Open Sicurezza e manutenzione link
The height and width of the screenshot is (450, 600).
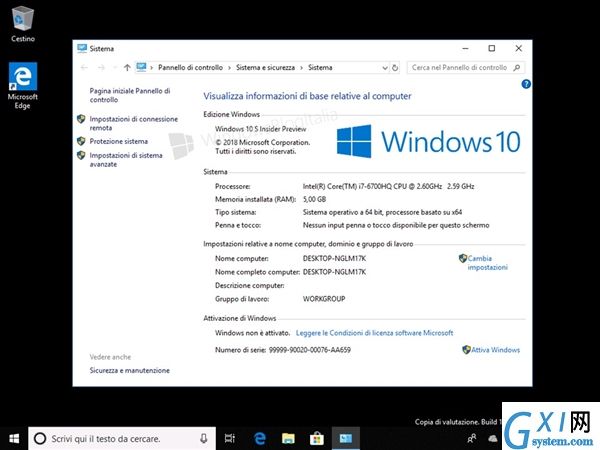point(129,370)
